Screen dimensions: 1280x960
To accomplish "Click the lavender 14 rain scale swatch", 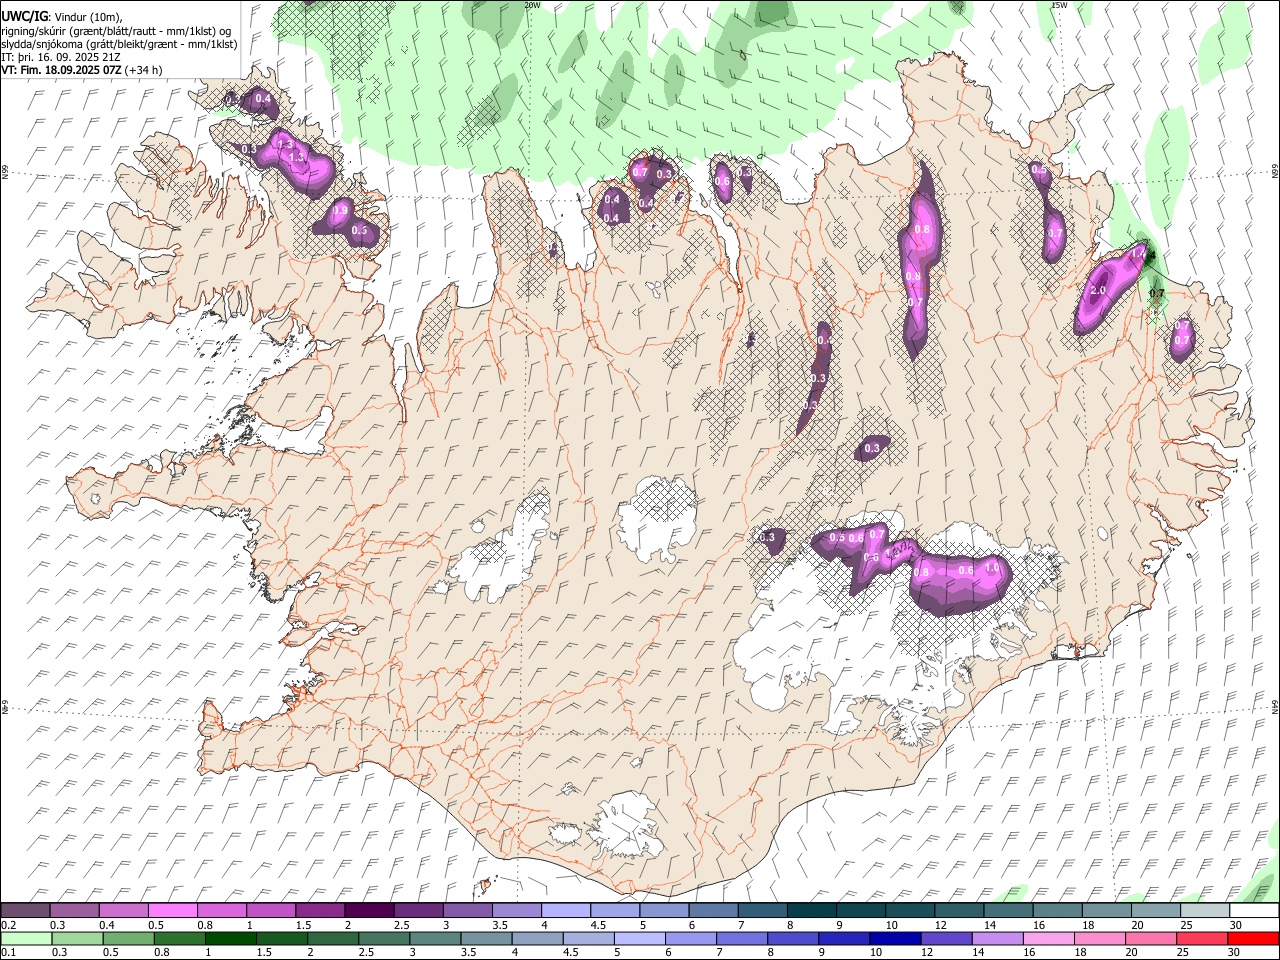I will (999, 938).
